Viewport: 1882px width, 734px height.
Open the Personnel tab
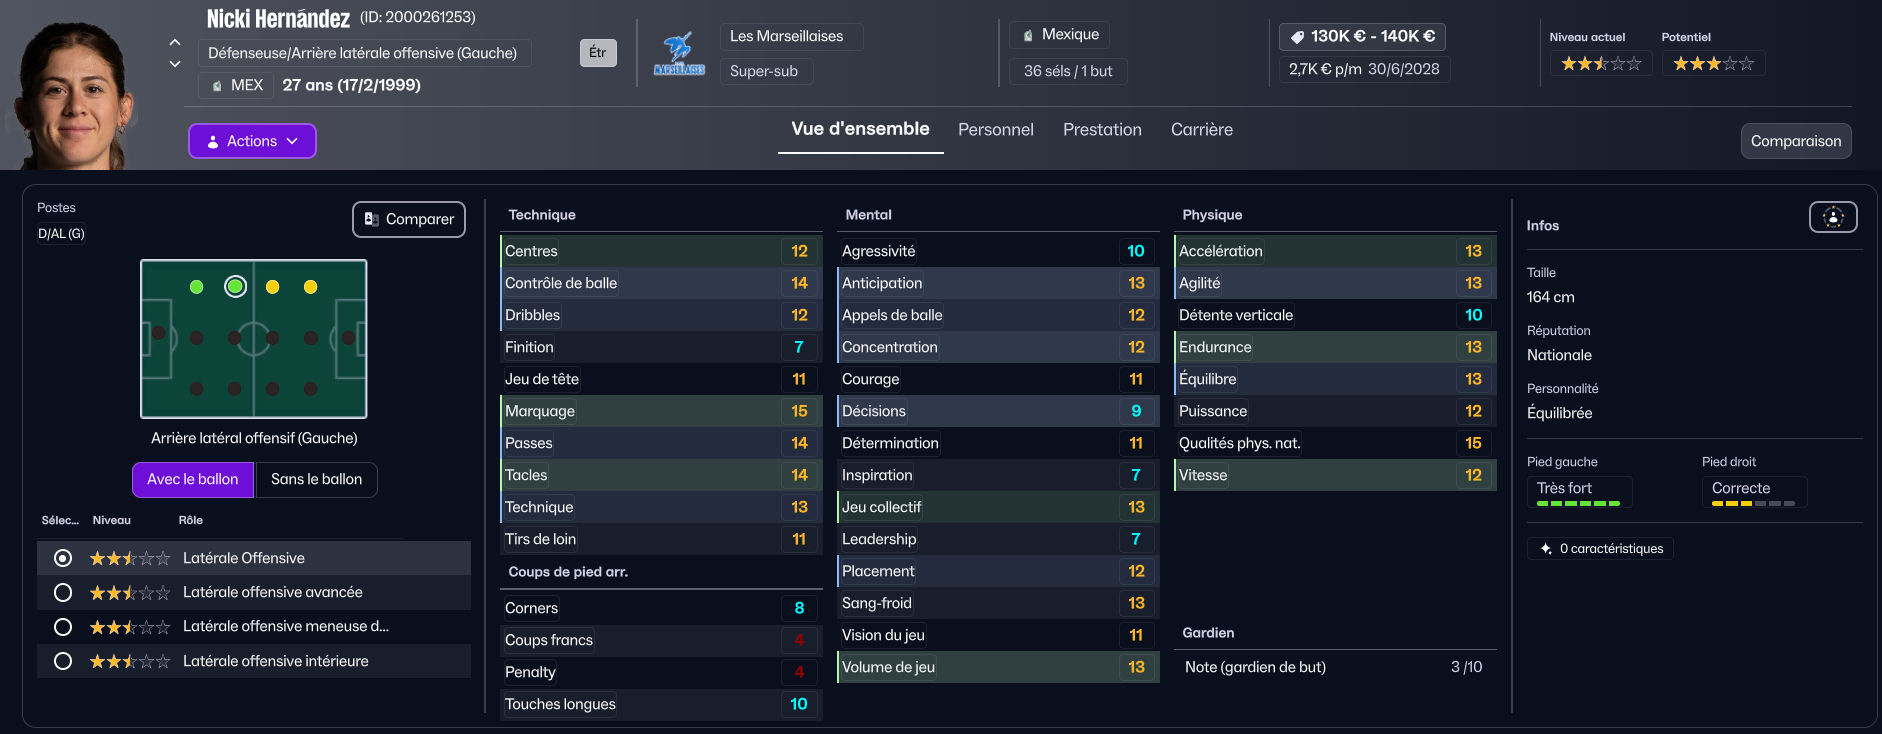pyautogui.click(x=995, y=130)
